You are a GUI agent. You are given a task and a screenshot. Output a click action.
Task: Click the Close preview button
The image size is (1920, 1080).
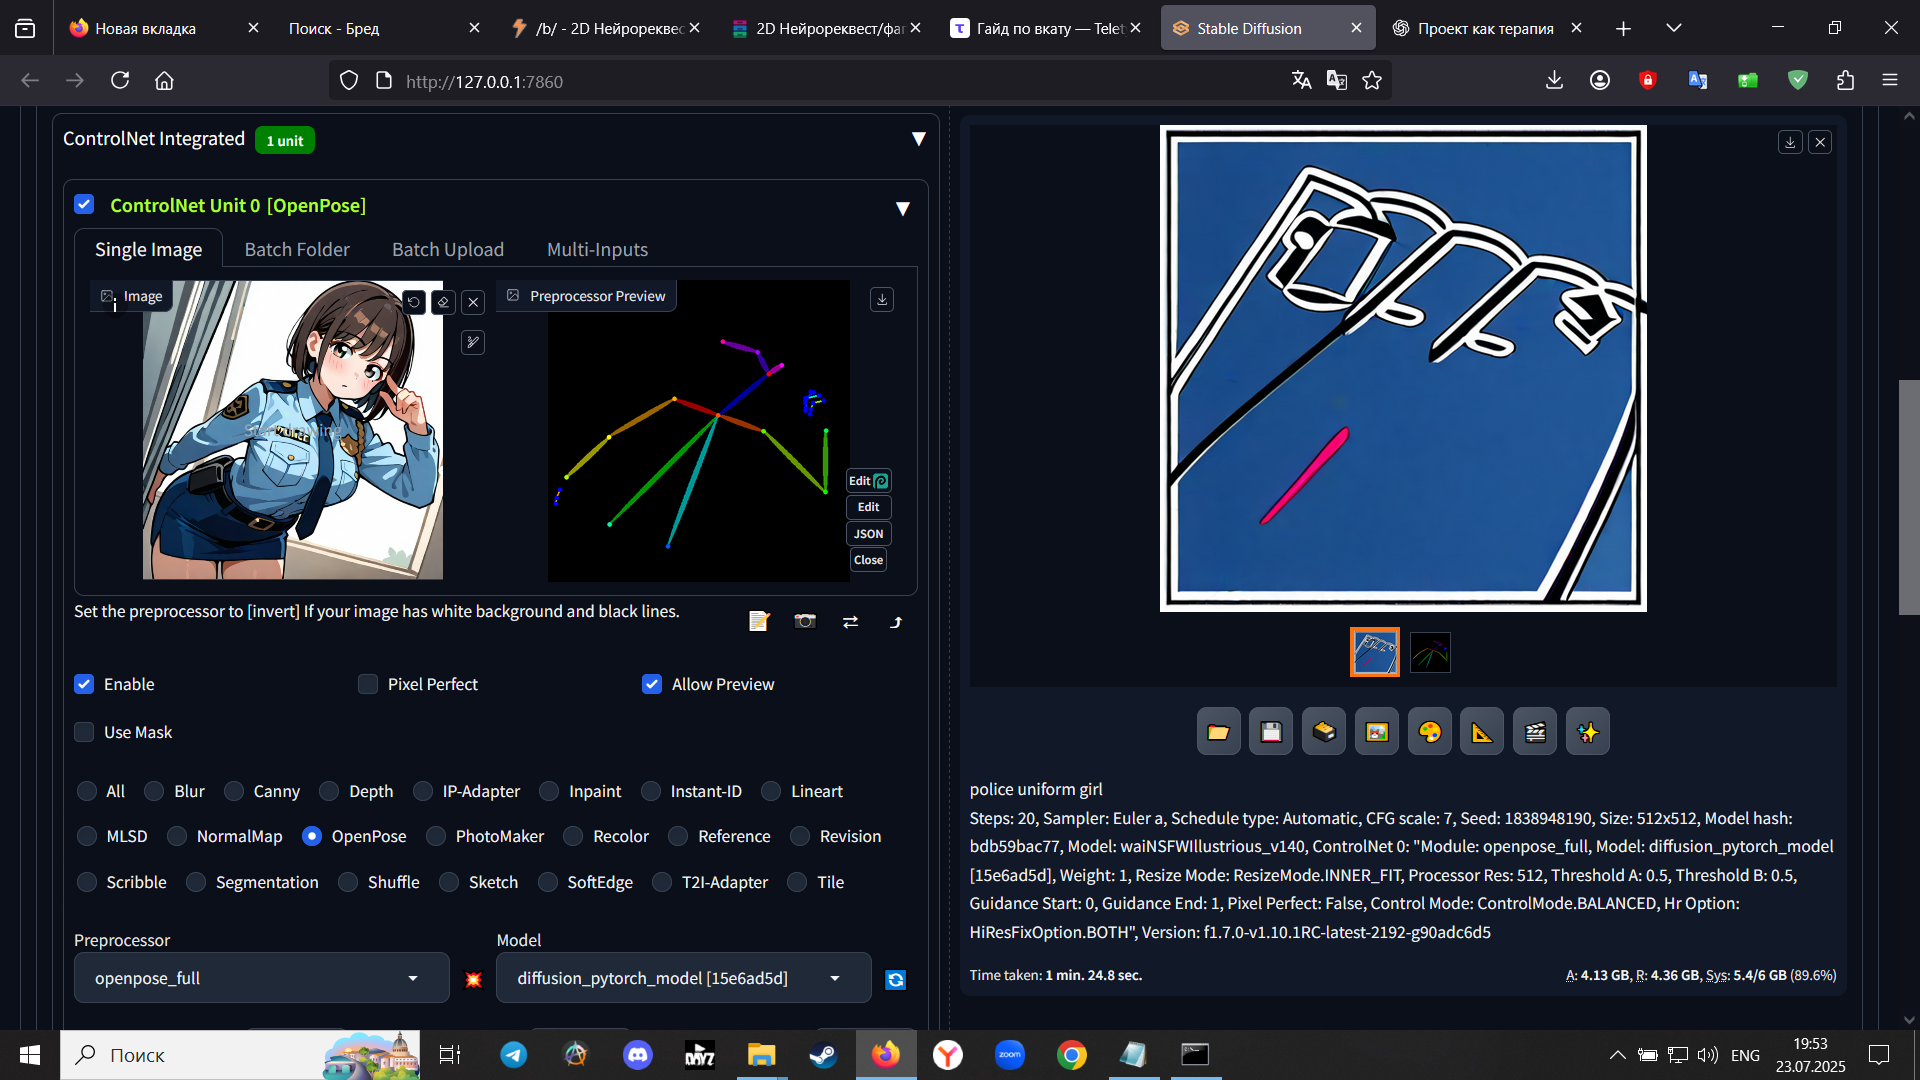pyautogui.click(x=868, y=560)
